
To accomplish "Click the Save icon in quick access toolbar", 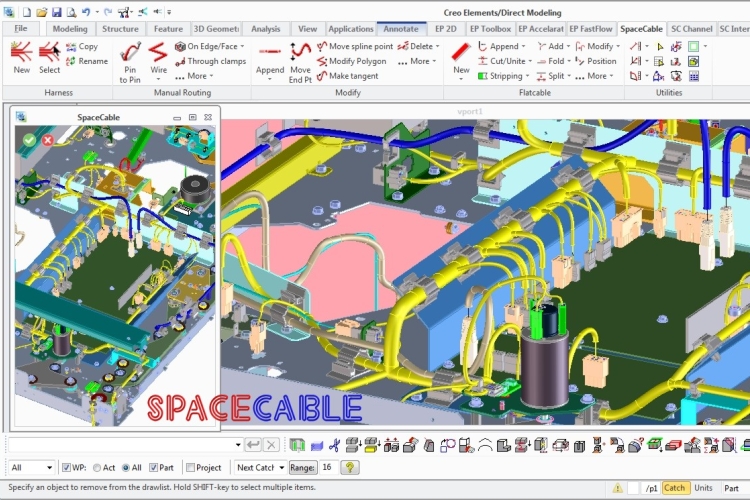I will pyautogui.click(x=56, y=12).
